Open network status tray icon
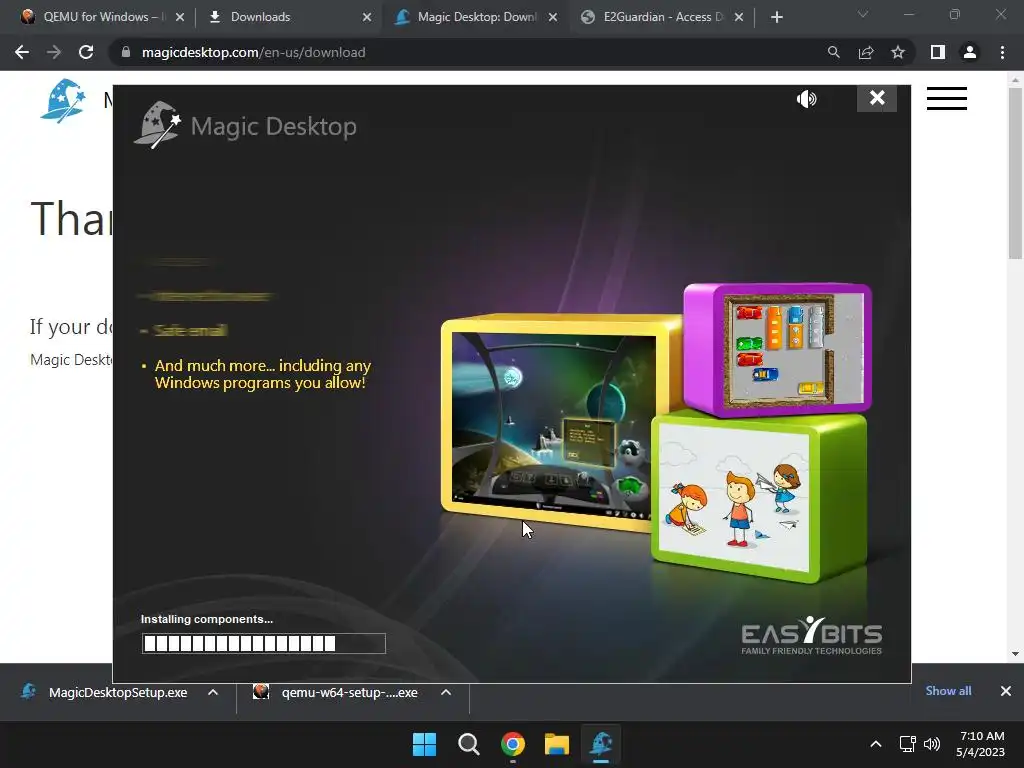 tap(907, 744)
